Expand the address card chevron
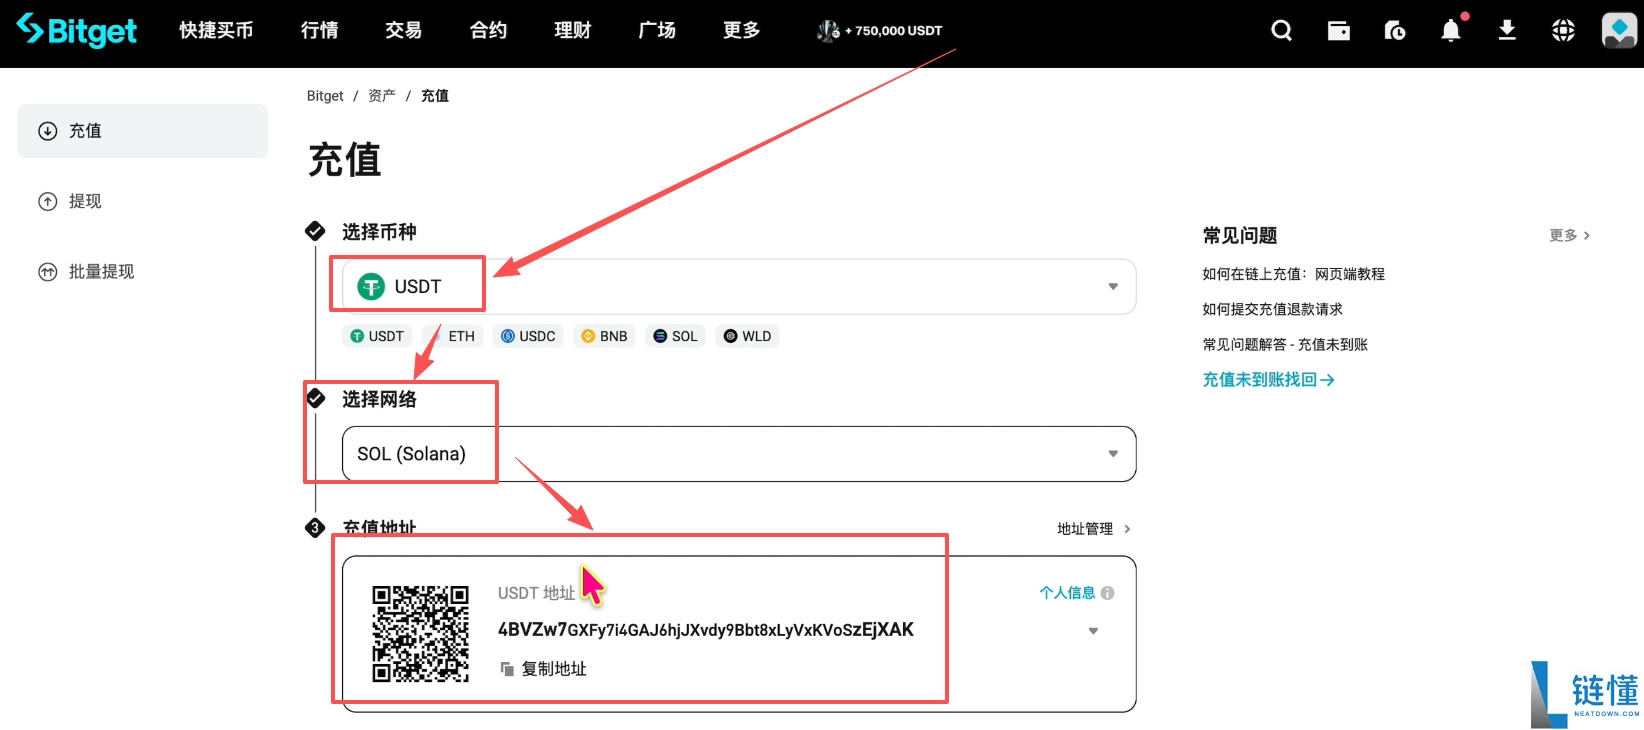The width and height of the screenshot is (1644, 730). click(1093, 631)
